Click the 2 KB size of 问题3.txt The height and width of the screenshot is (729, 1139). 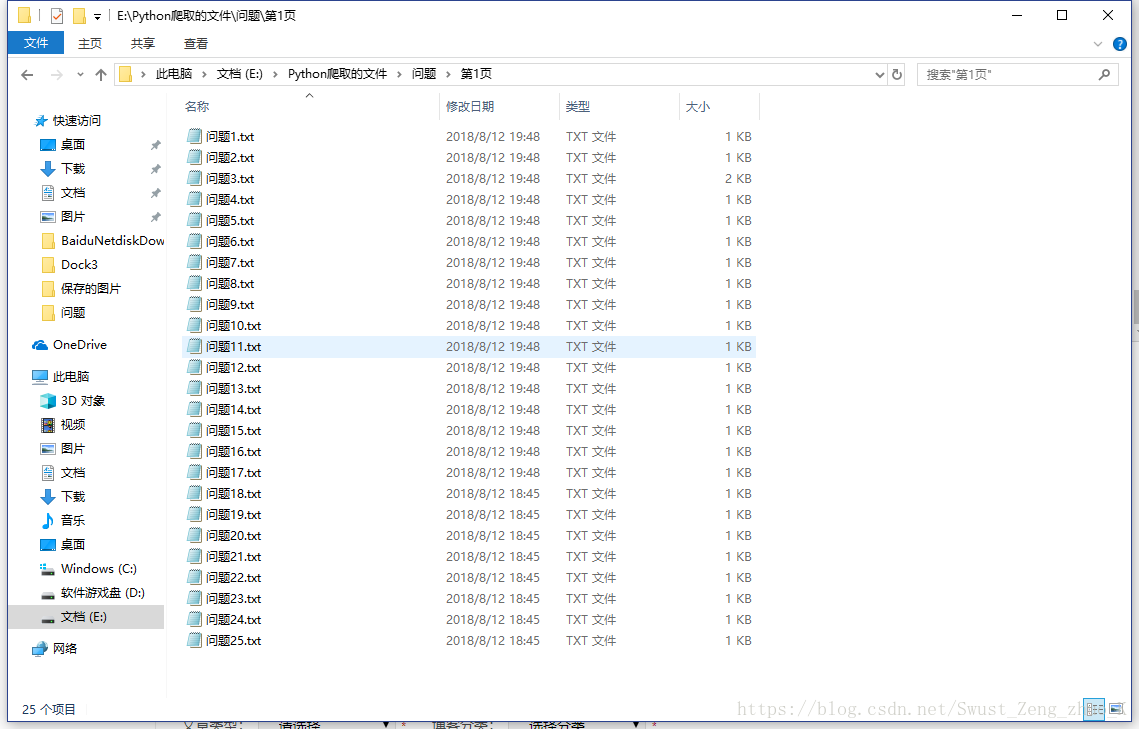click(x=738, y=179)
